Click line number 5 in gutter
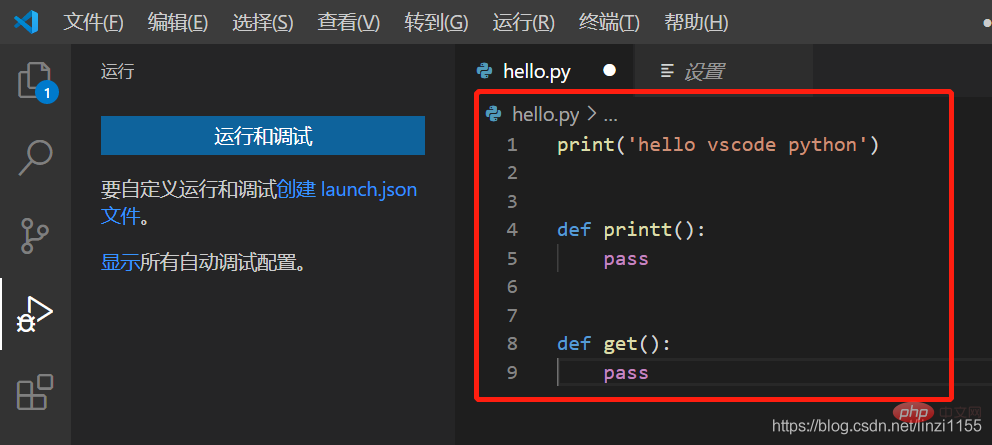Viewport: 992px width, 445px height. [x=512, y=258]
